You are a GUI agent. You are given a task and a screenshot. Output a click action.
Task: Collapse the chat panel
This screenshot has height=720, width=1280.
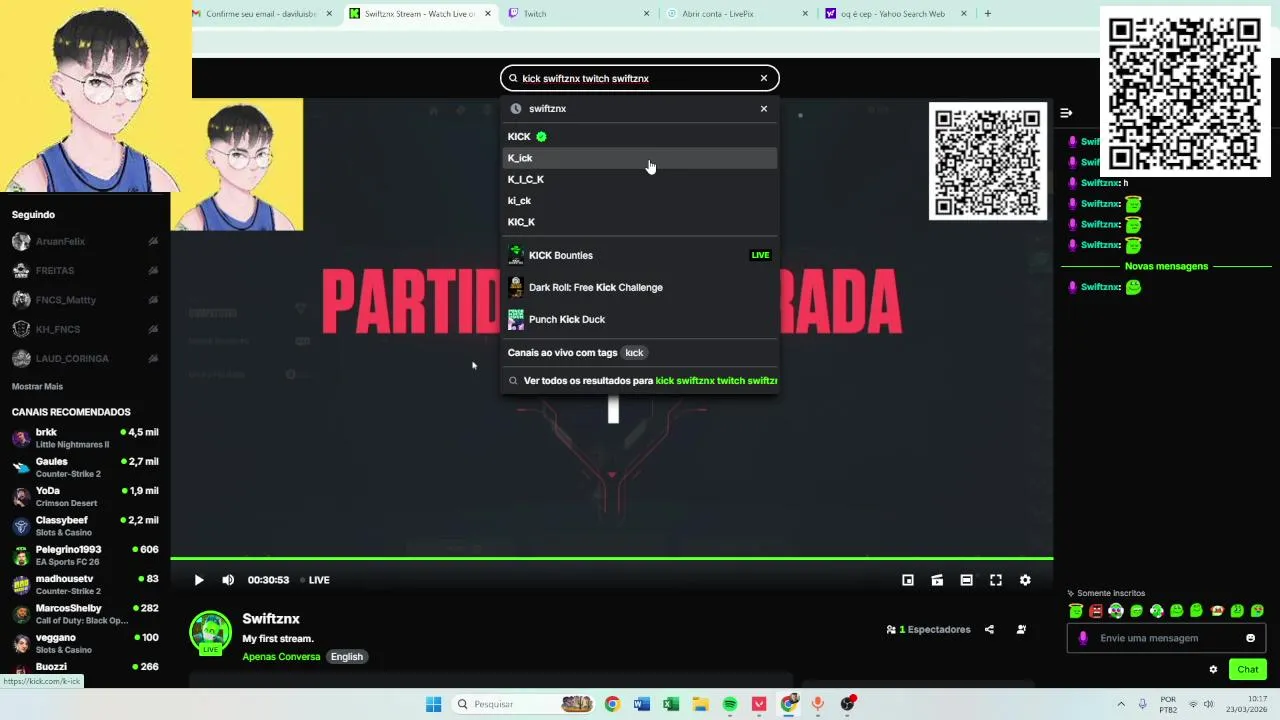pos(1066,113)
